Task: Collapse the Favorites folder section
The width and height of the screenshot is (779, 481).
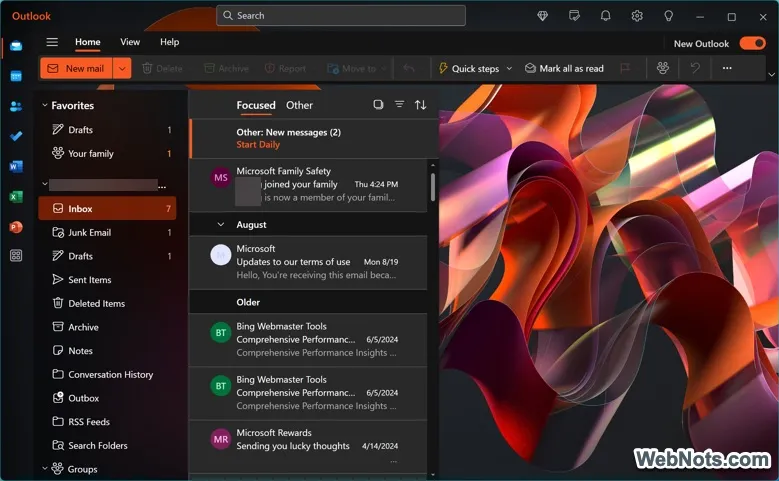Action: tap(45, 106)
